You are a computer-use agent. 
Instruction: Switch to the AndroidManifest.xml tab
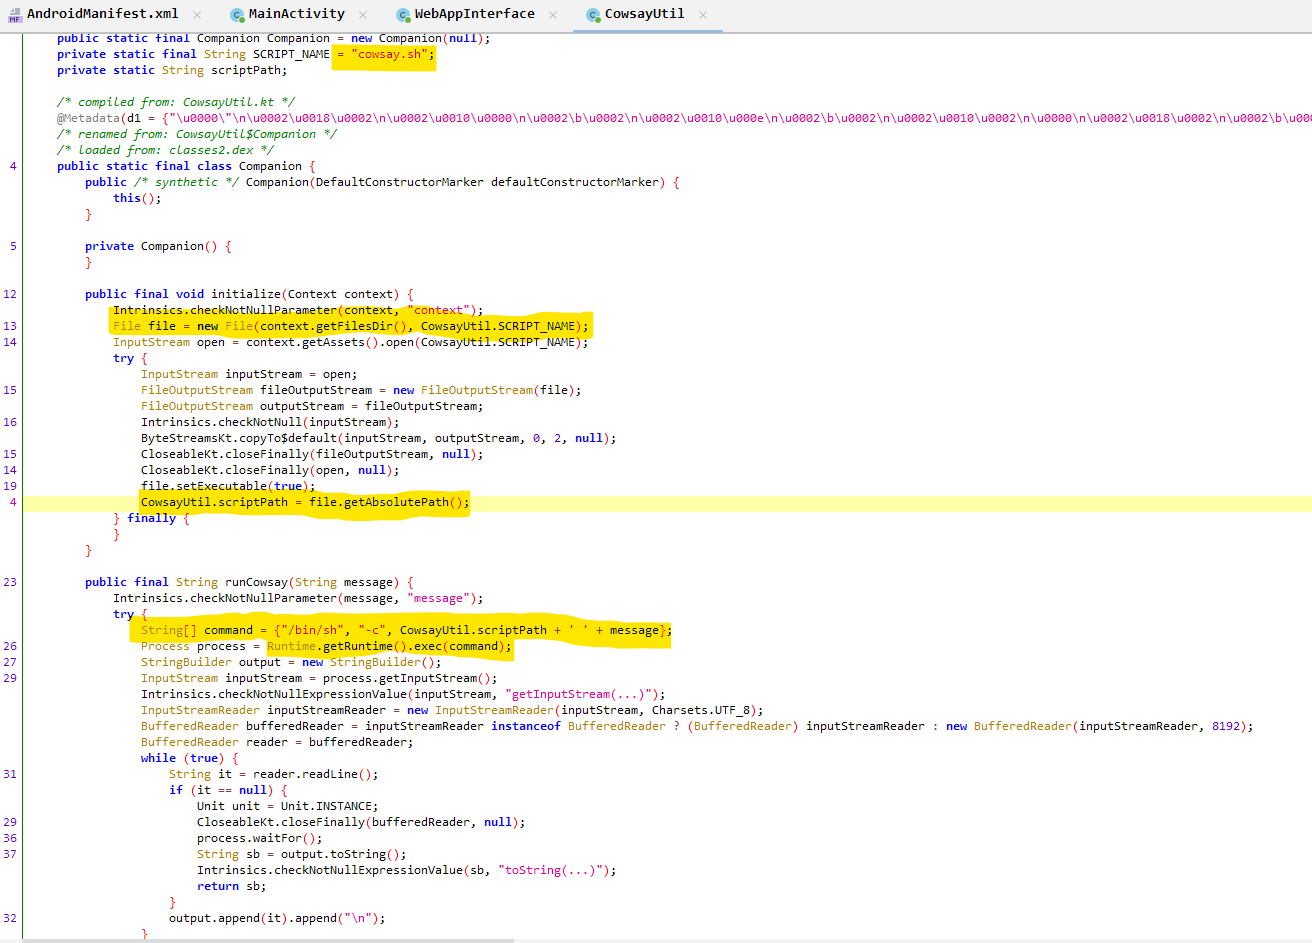tap(103, 14)
